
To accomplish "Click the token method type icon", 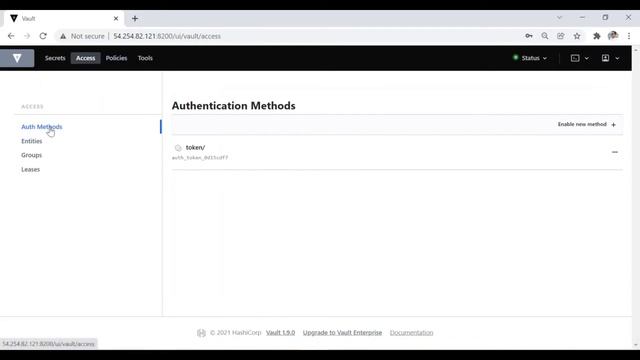I will point(178,148).
